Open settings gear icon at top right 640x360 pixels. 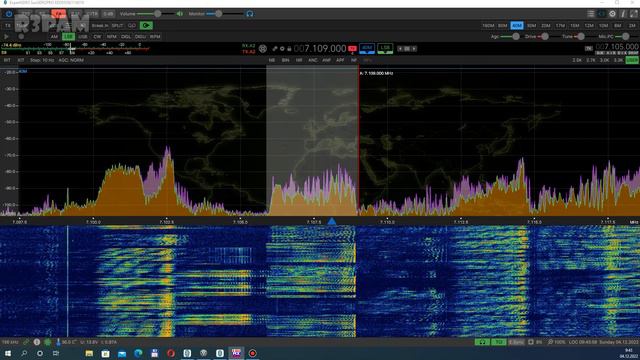(x=612, y=14)
